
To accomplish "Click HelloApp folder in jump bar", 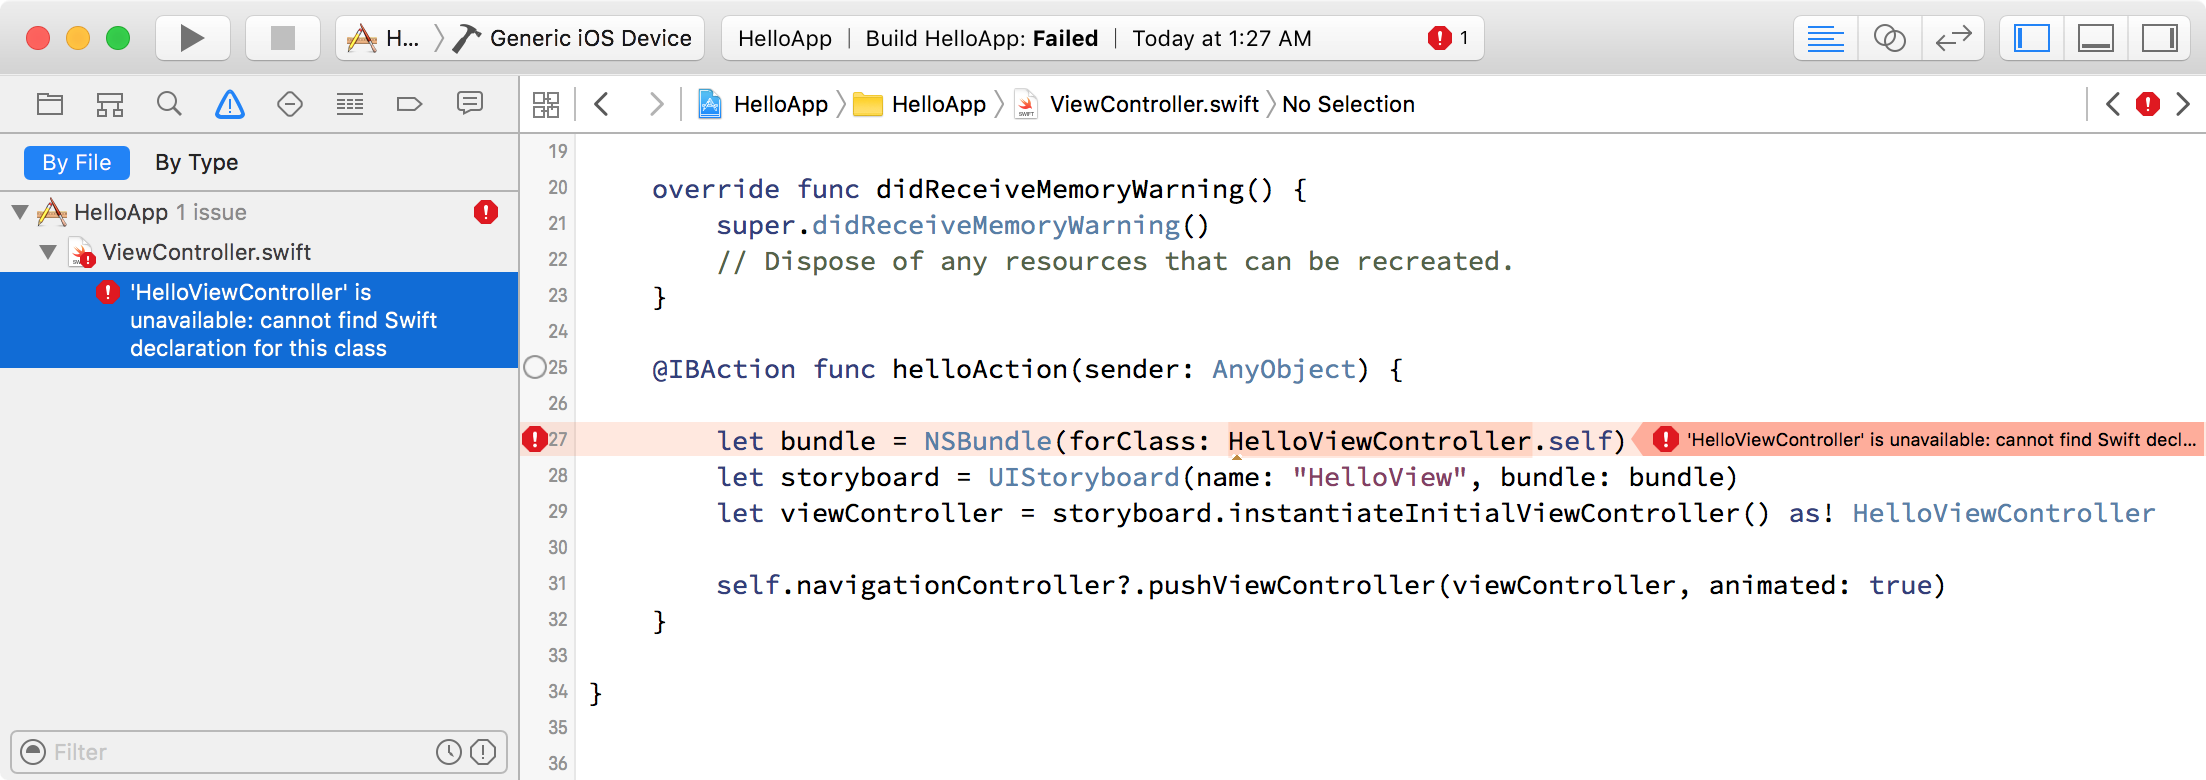I will point(920,104).
